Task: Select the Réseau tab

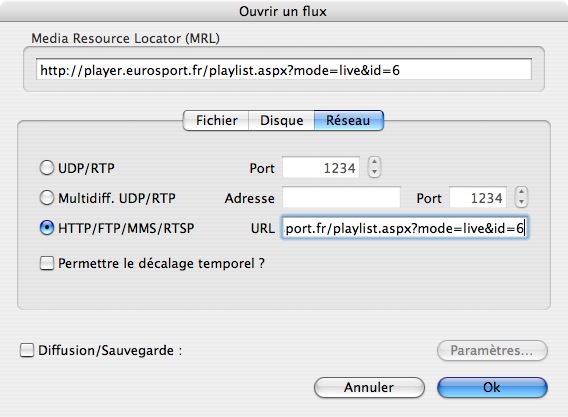Action: tap(348, 120)
